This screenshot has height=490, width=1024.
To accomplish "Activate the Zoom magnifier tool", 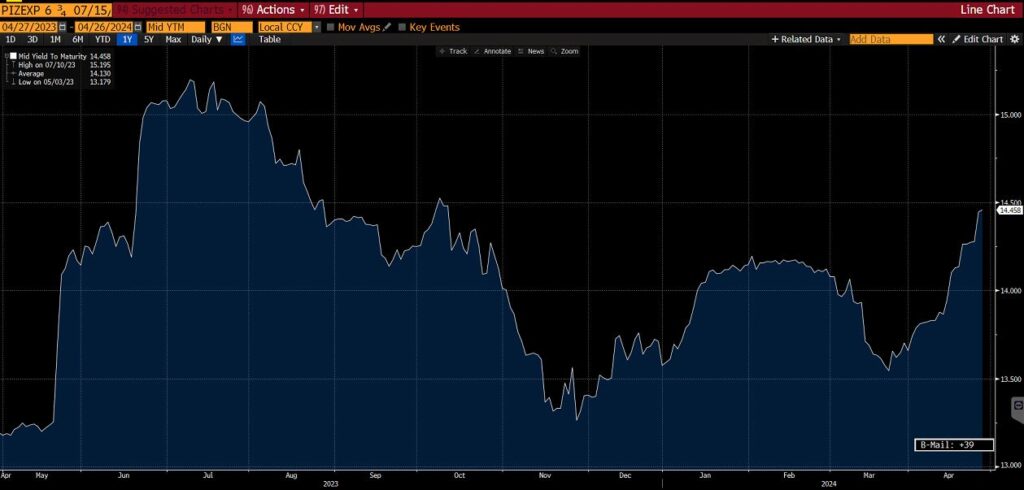I will [x=564, y=51].
